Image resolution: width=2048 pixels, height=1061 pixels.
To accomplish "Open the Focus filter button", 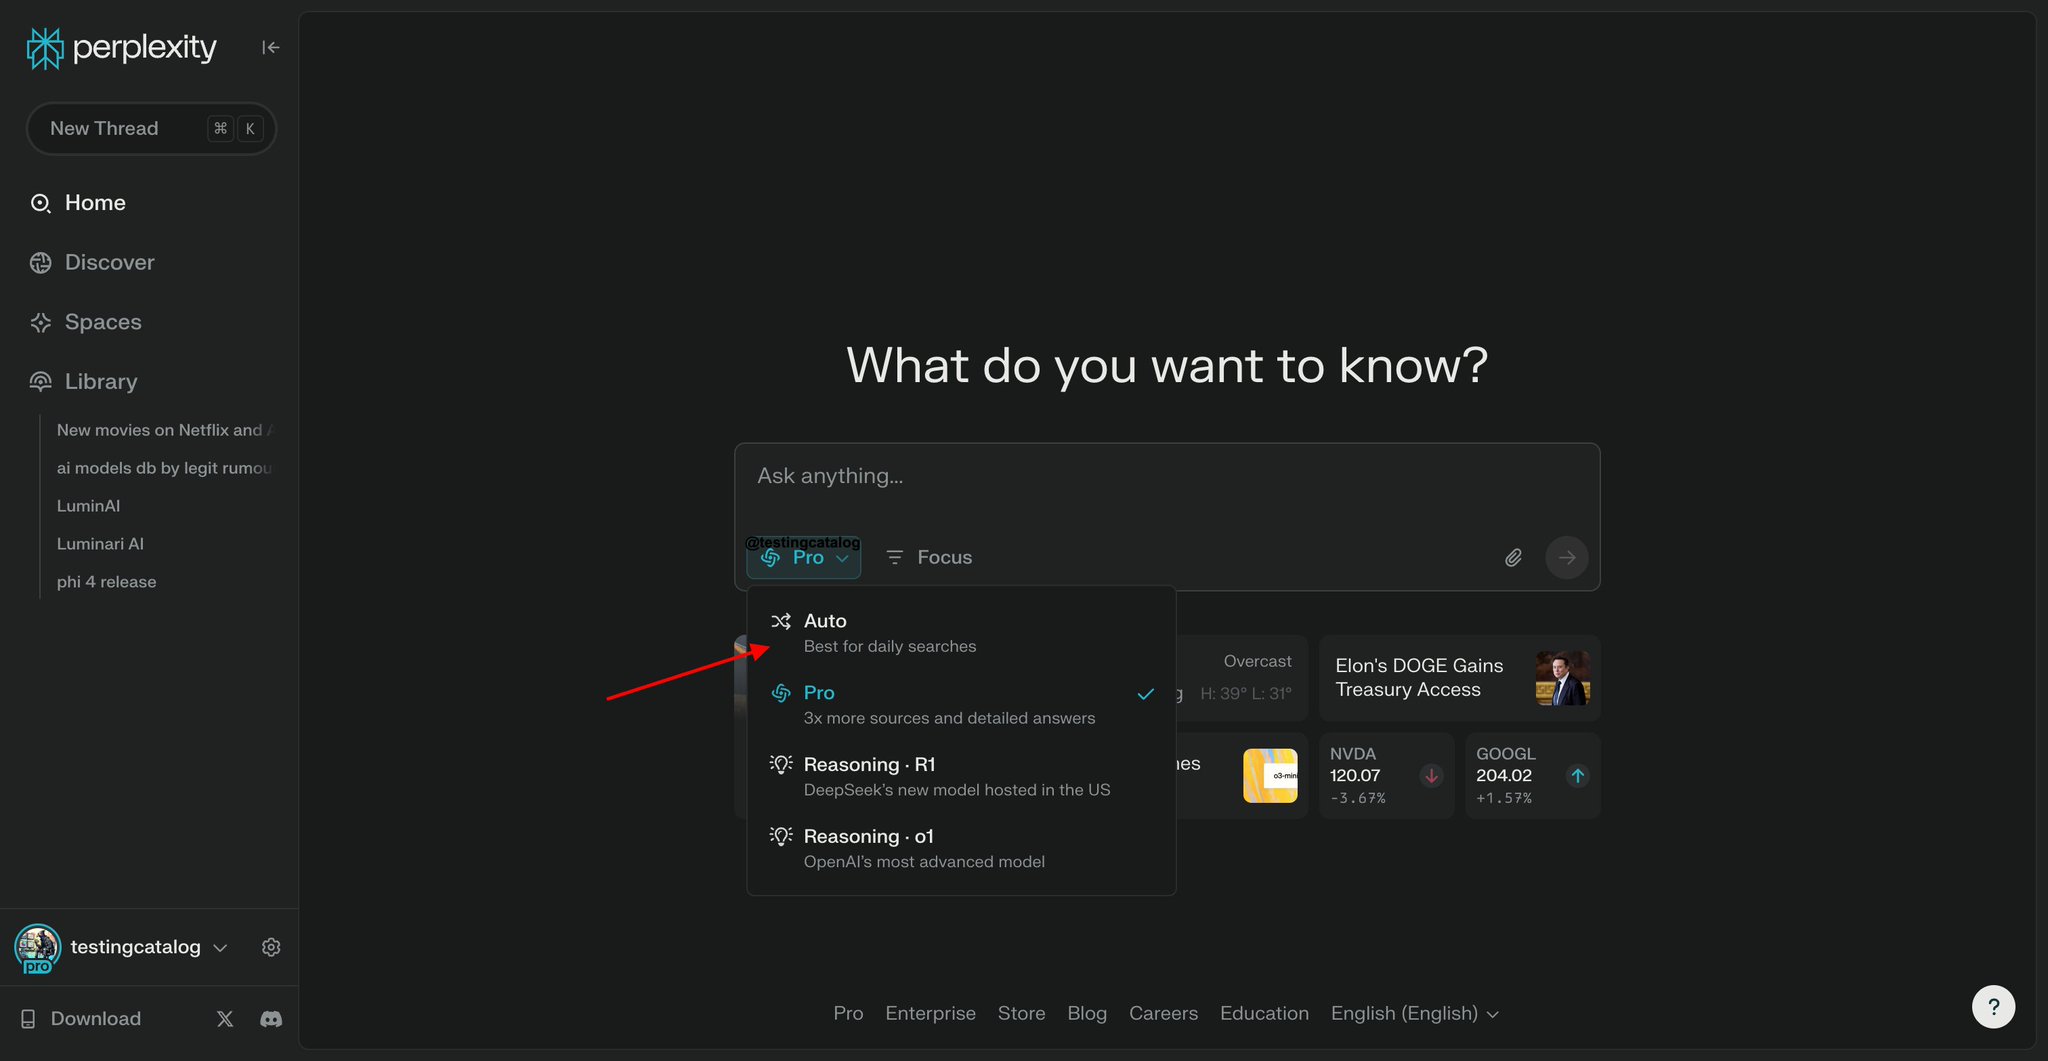I will [x=929, y=557].
